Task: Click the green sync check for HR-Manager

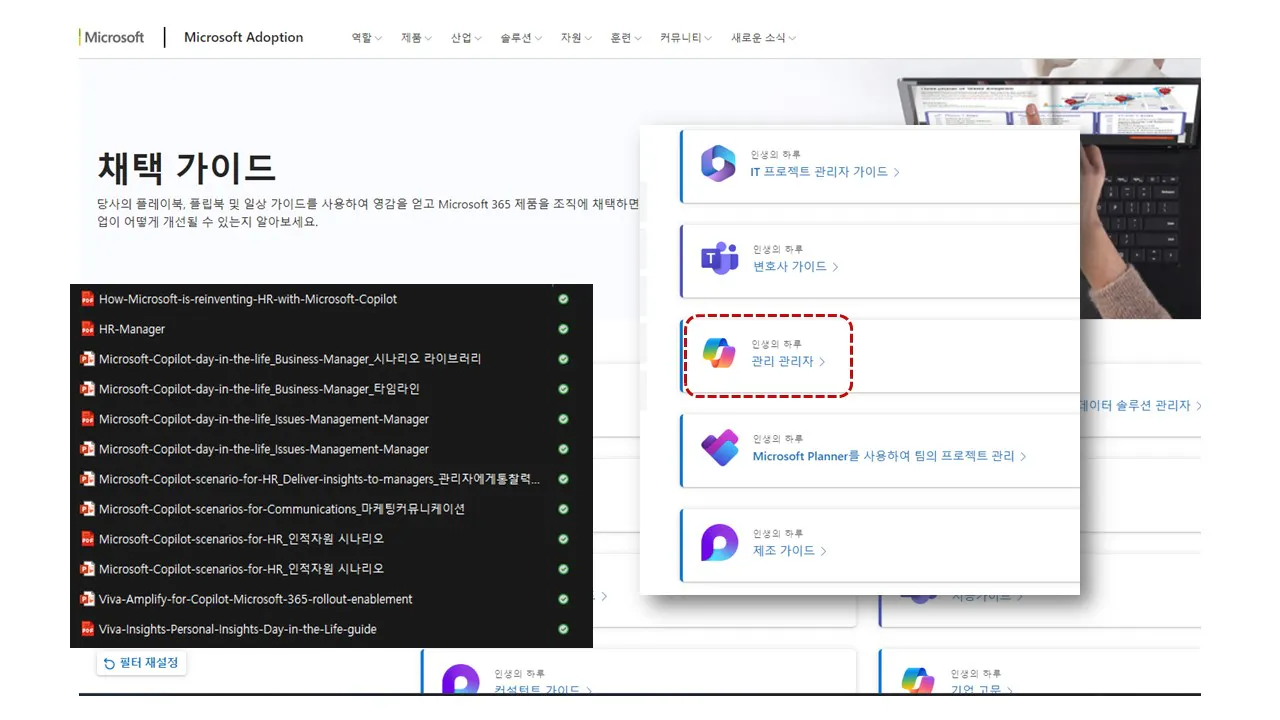Action: point(563,329)
